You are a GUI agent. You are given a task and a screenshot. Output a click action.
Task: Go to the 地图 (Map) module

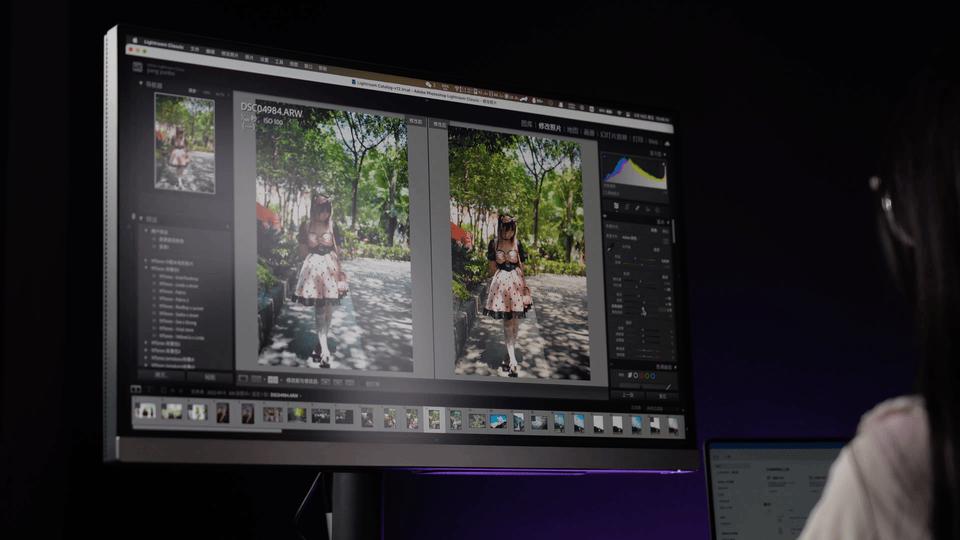572,130
